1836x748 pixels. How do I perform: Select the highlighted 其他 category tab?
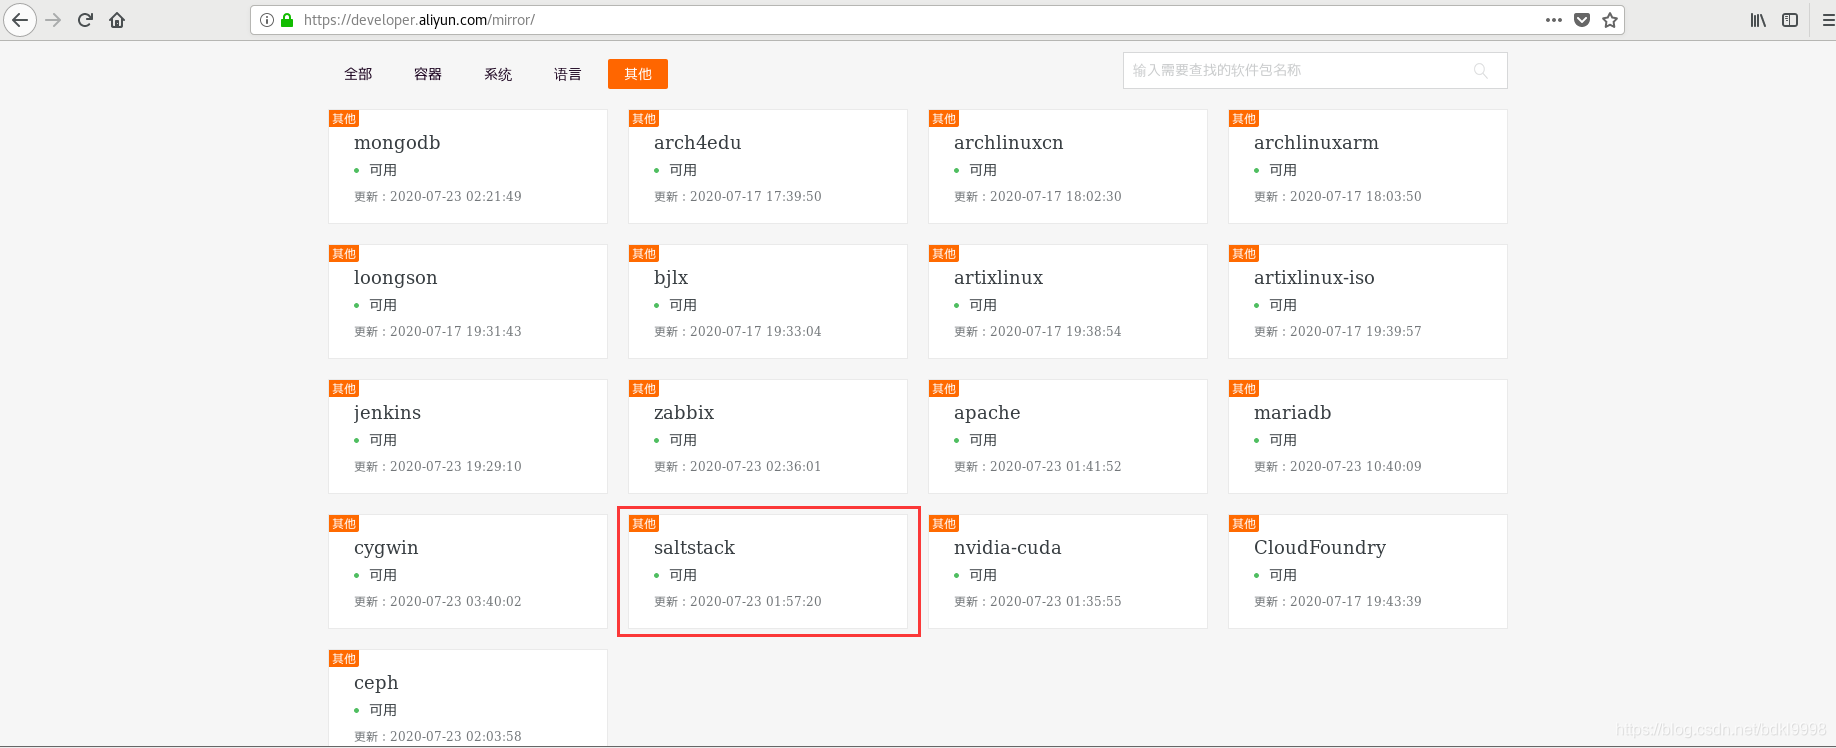click(x=638, y=74)
